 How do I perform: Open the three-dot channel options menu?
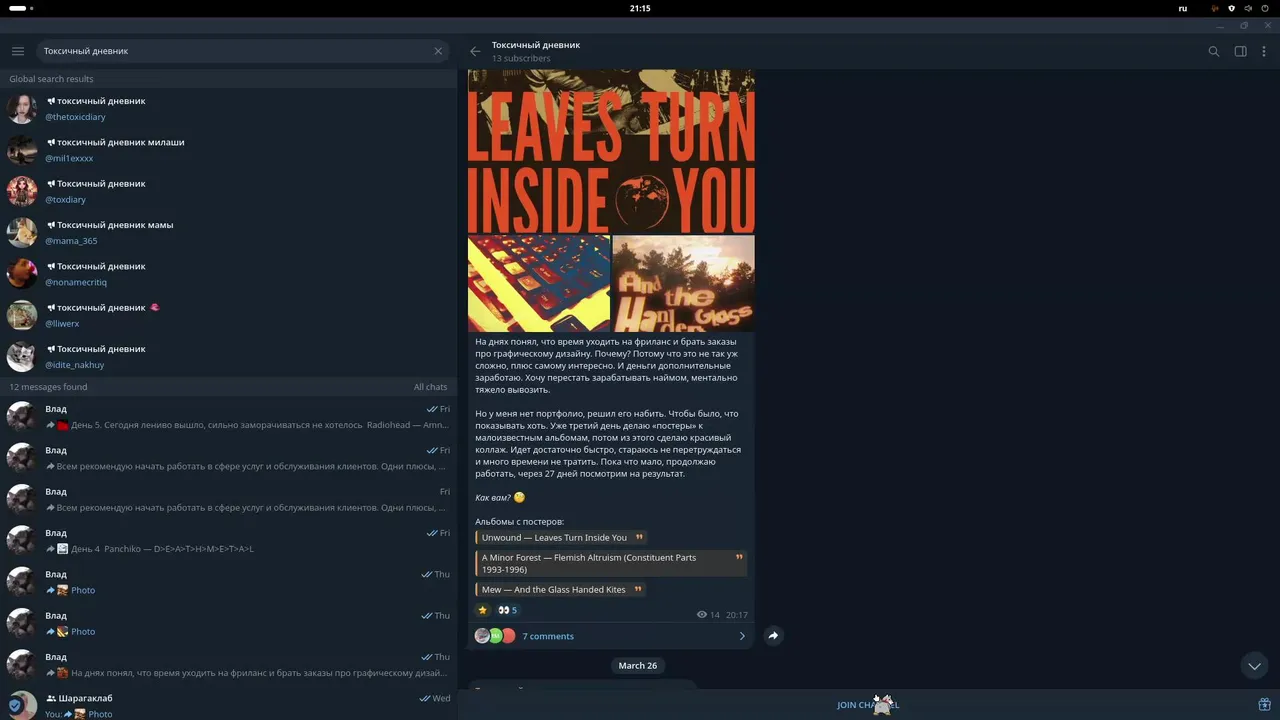click(x=1265, y=51)
